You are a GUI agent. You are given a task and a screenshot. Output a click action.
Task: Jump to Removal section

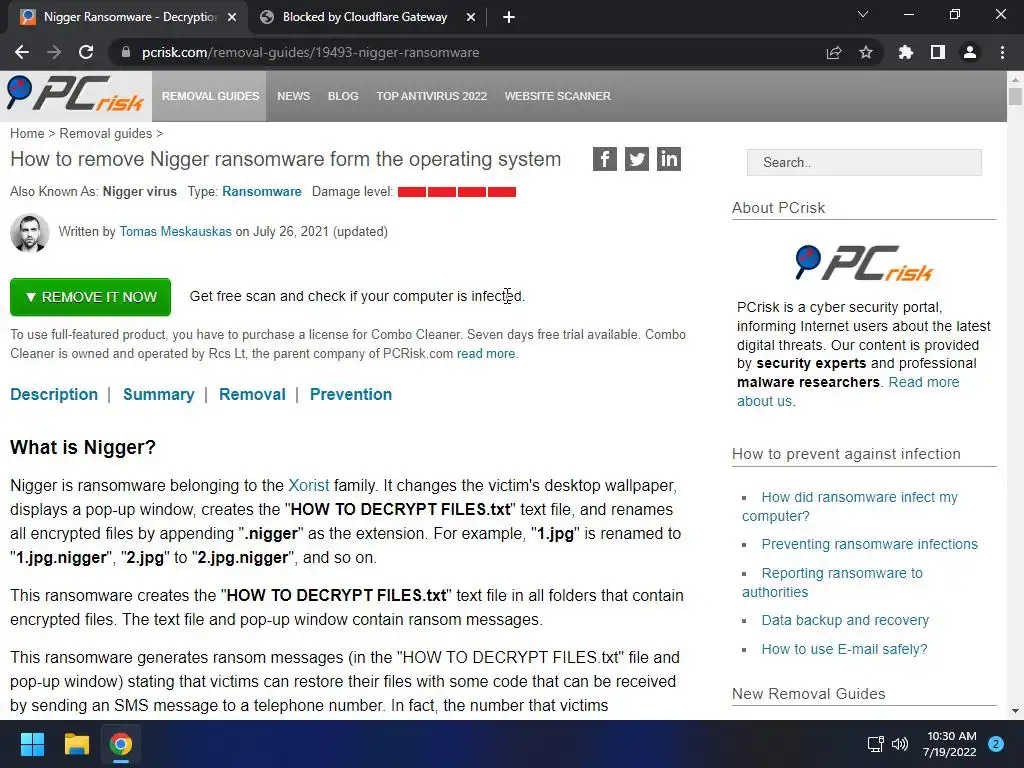pyautogui.click(x=252, y=394)
